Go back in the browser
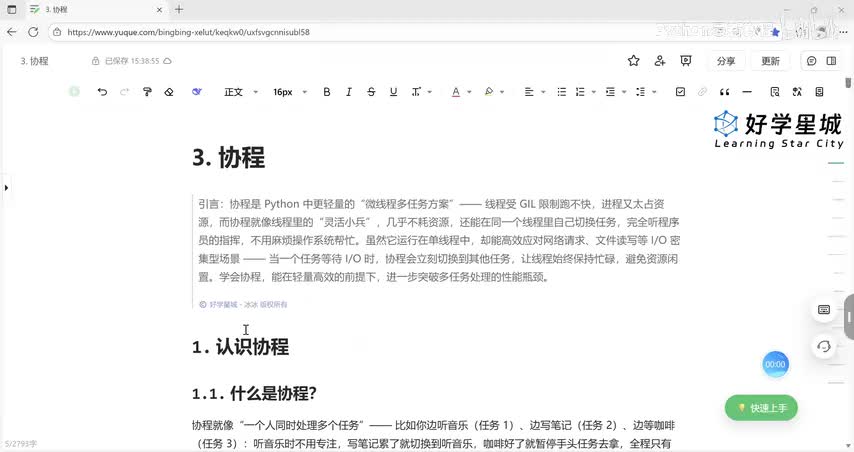Viewport: 854px width, 452px height. pyautogui.click(x=11, y=32)
